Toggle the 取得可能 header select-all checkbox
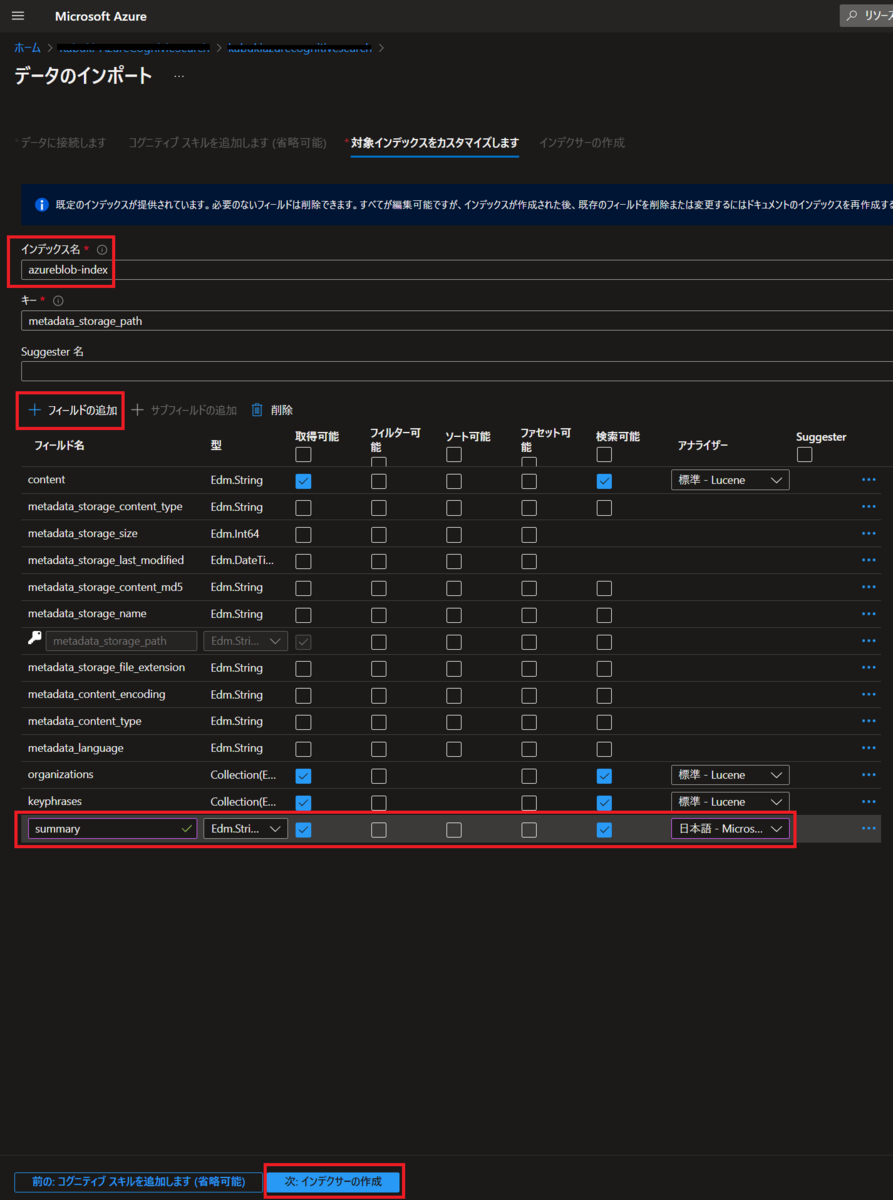Viewport: 893px width, 1200px height. pyautogui.click(x=303, y=454)
